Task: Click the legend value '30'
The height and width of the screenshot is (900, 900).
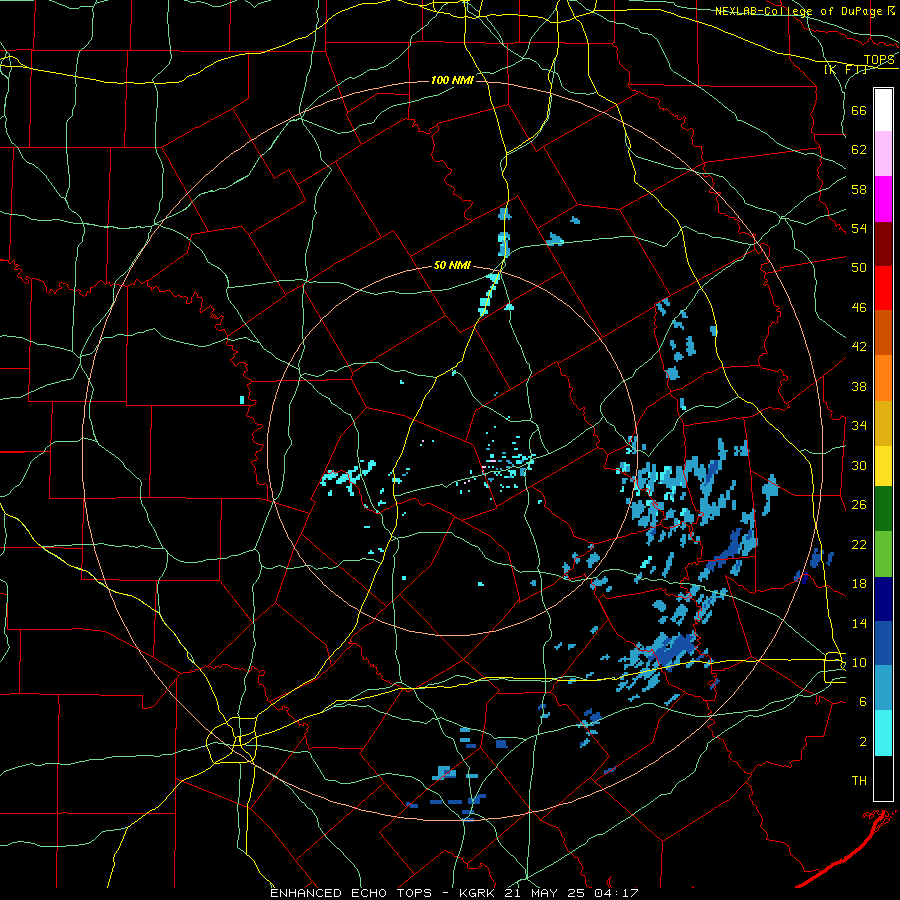Action: click(859, 465)
